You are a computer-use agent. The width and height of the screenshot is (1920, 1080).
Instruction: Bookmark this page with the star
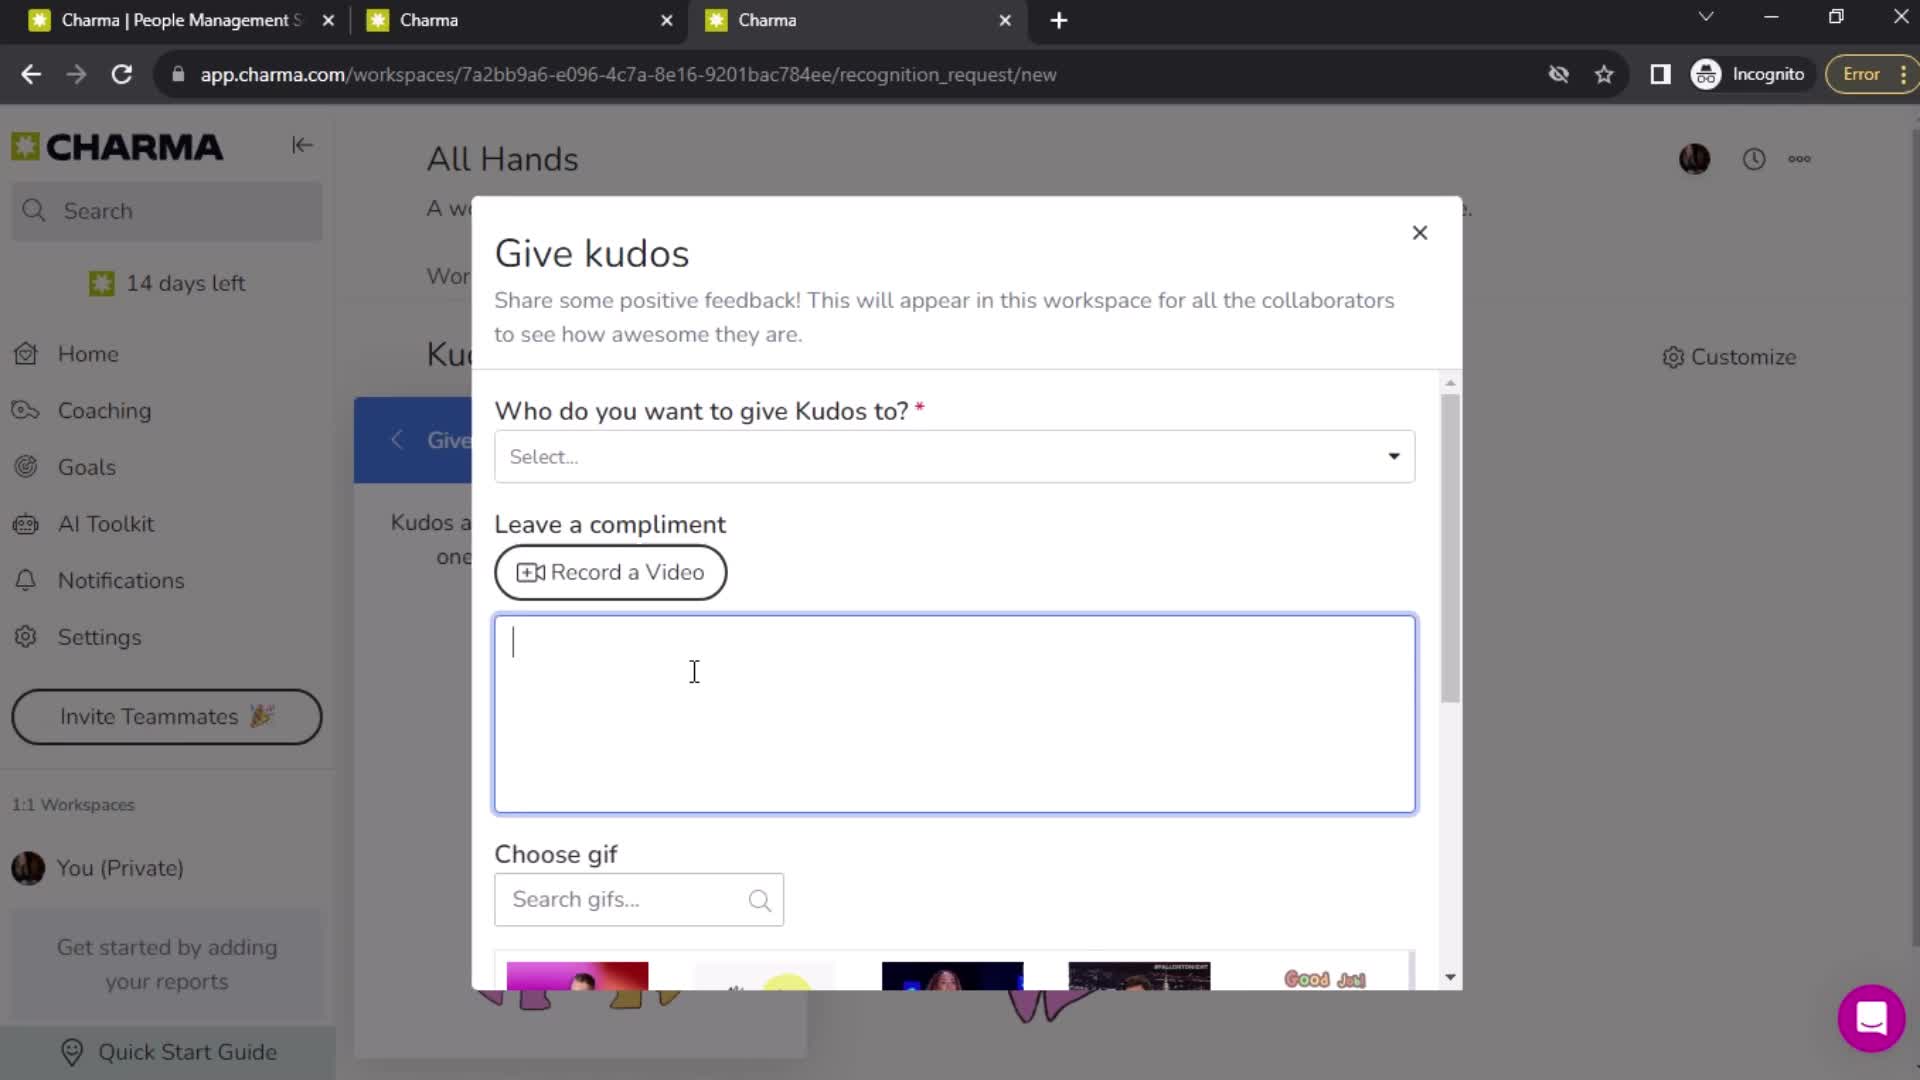click(x=1604, y=74)
